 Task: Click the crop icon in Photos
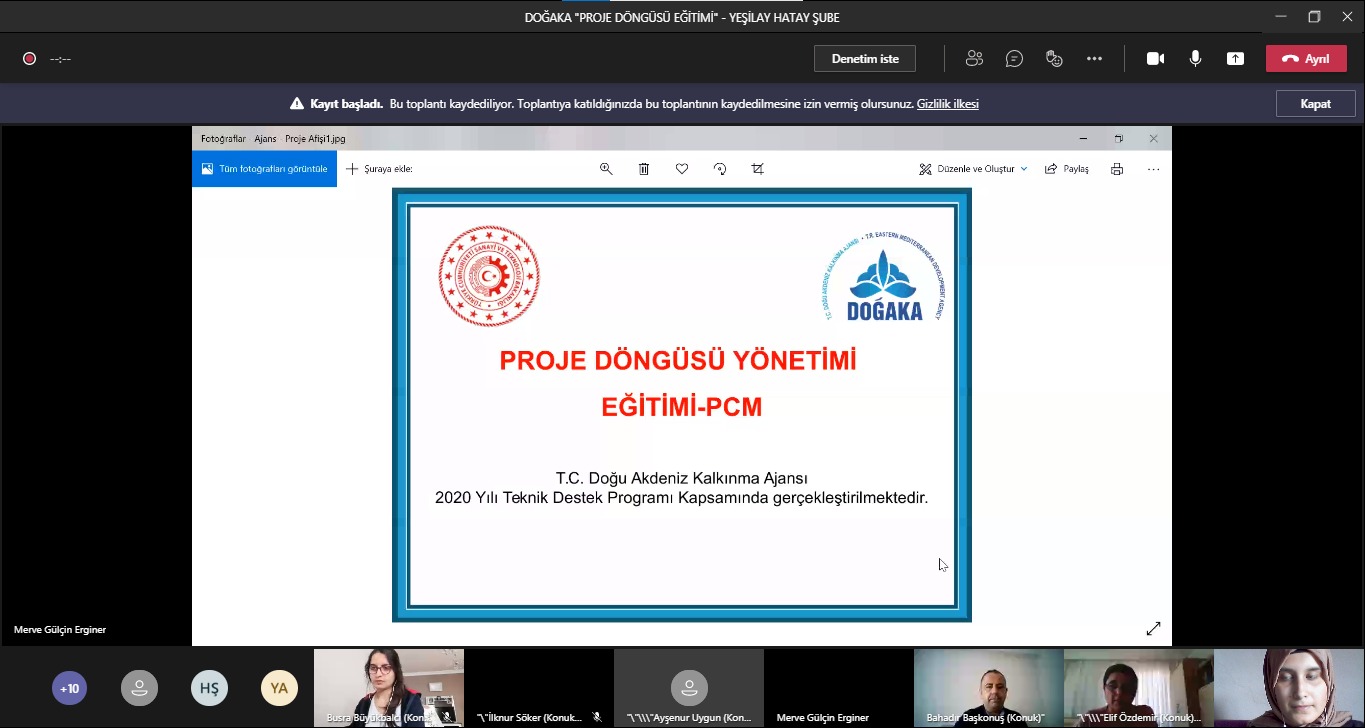[x=758, y=169]
